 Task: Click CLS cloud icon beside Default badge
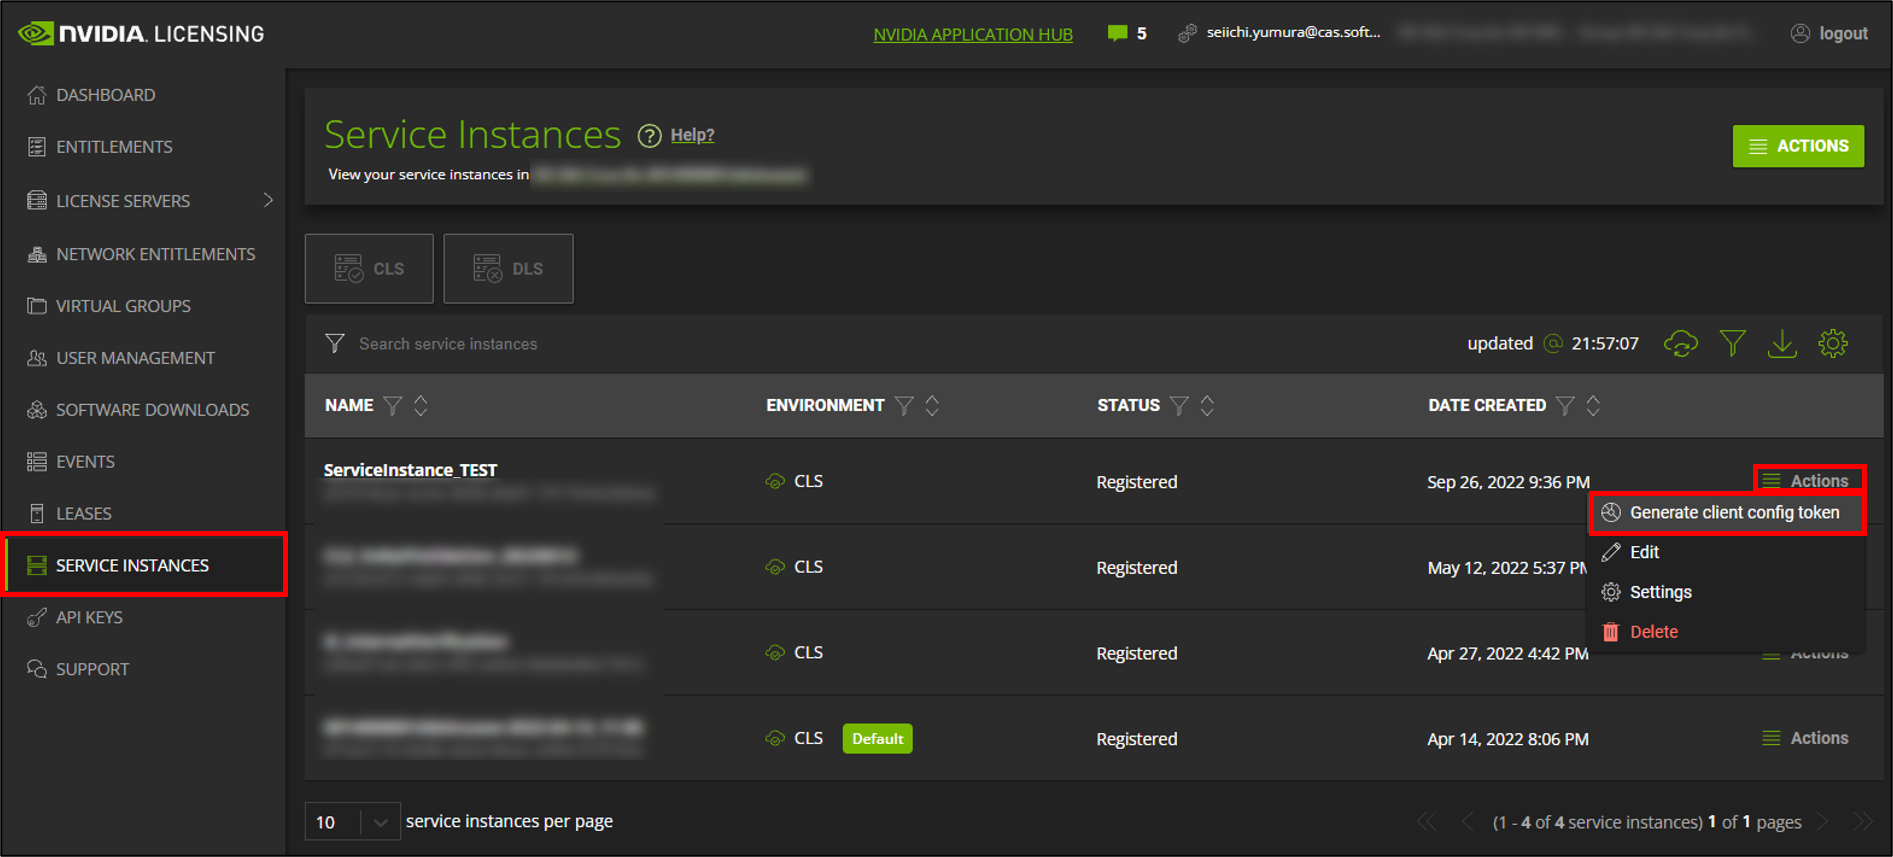tap(775, 739)
